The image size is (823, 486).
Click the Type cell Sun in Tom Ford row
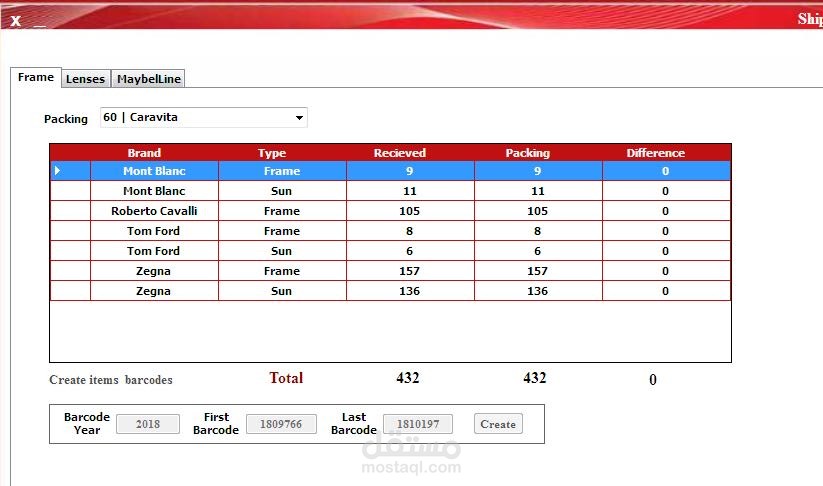(x=282, y=251)
